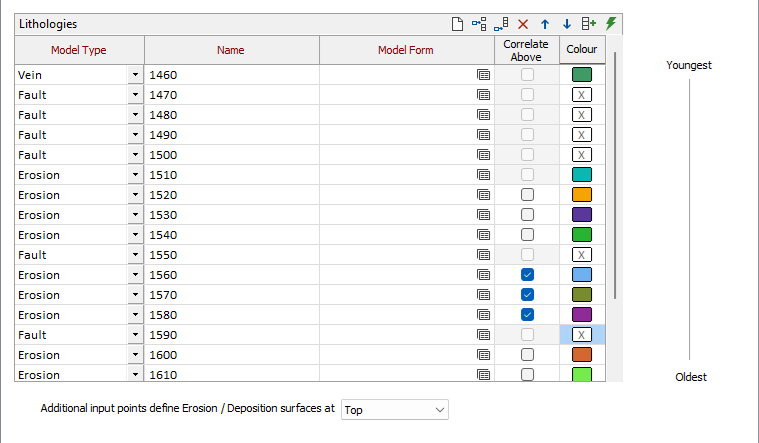
Task: Open Model Form editor for row 1510
Action: tap(483, 175)
